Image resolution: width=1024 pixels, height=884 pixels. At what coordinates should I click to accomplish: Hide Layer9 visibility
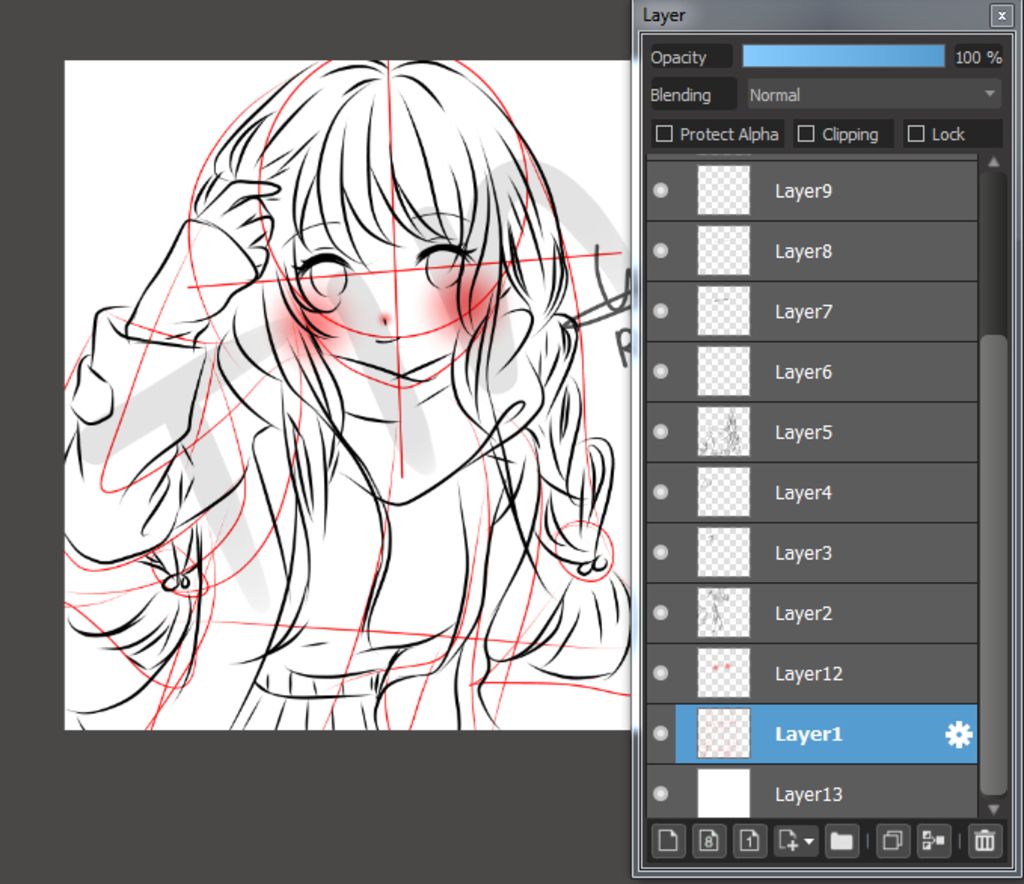pyautogui.click(x=661, y=191)
